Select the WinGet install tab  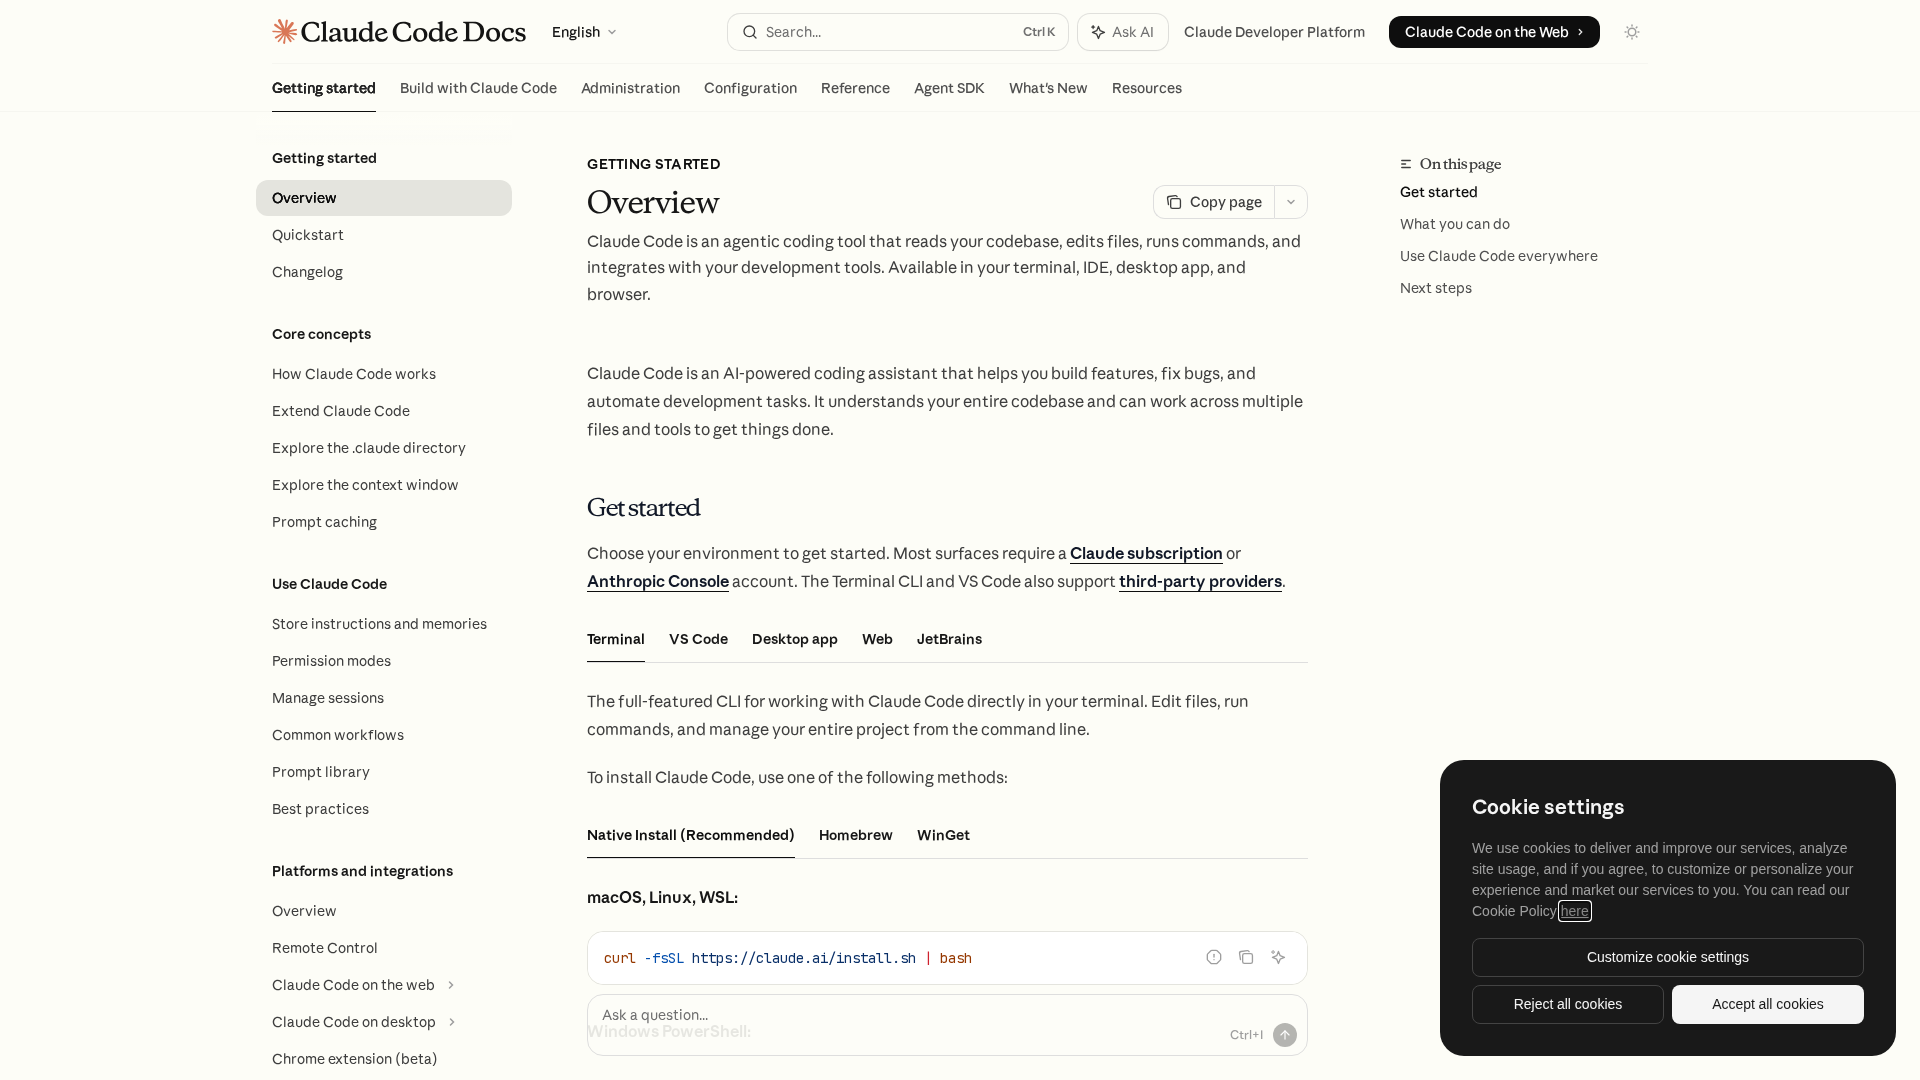point(943,835)
